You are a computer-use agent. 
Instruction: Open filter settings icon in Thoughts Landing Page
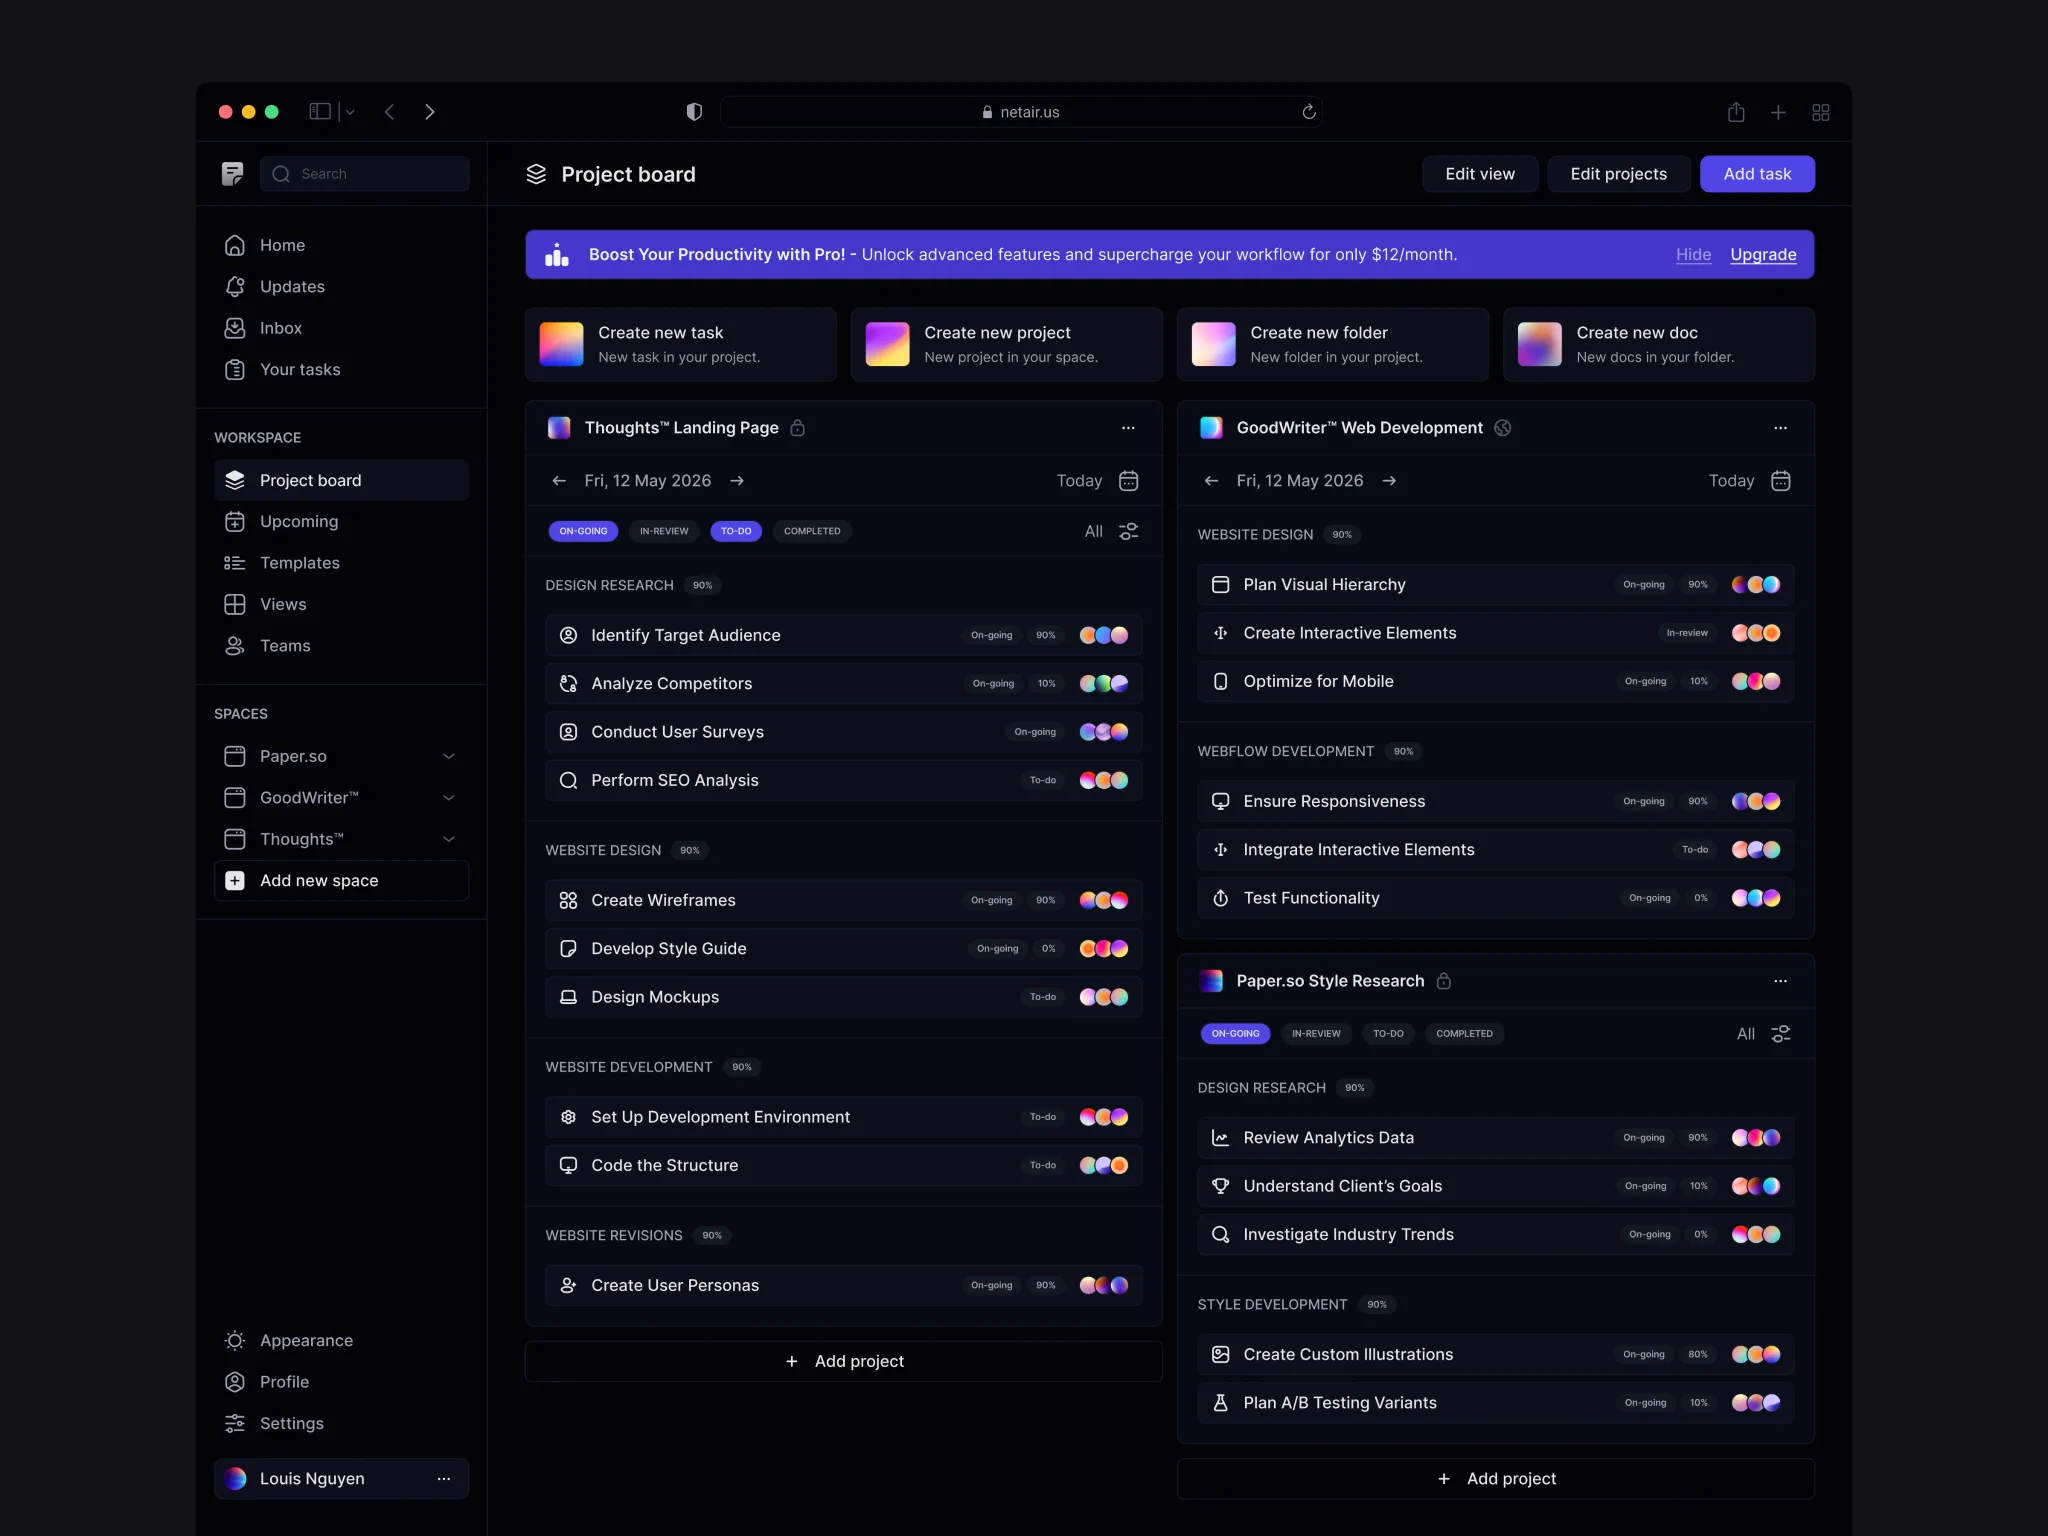point(1129,532)
